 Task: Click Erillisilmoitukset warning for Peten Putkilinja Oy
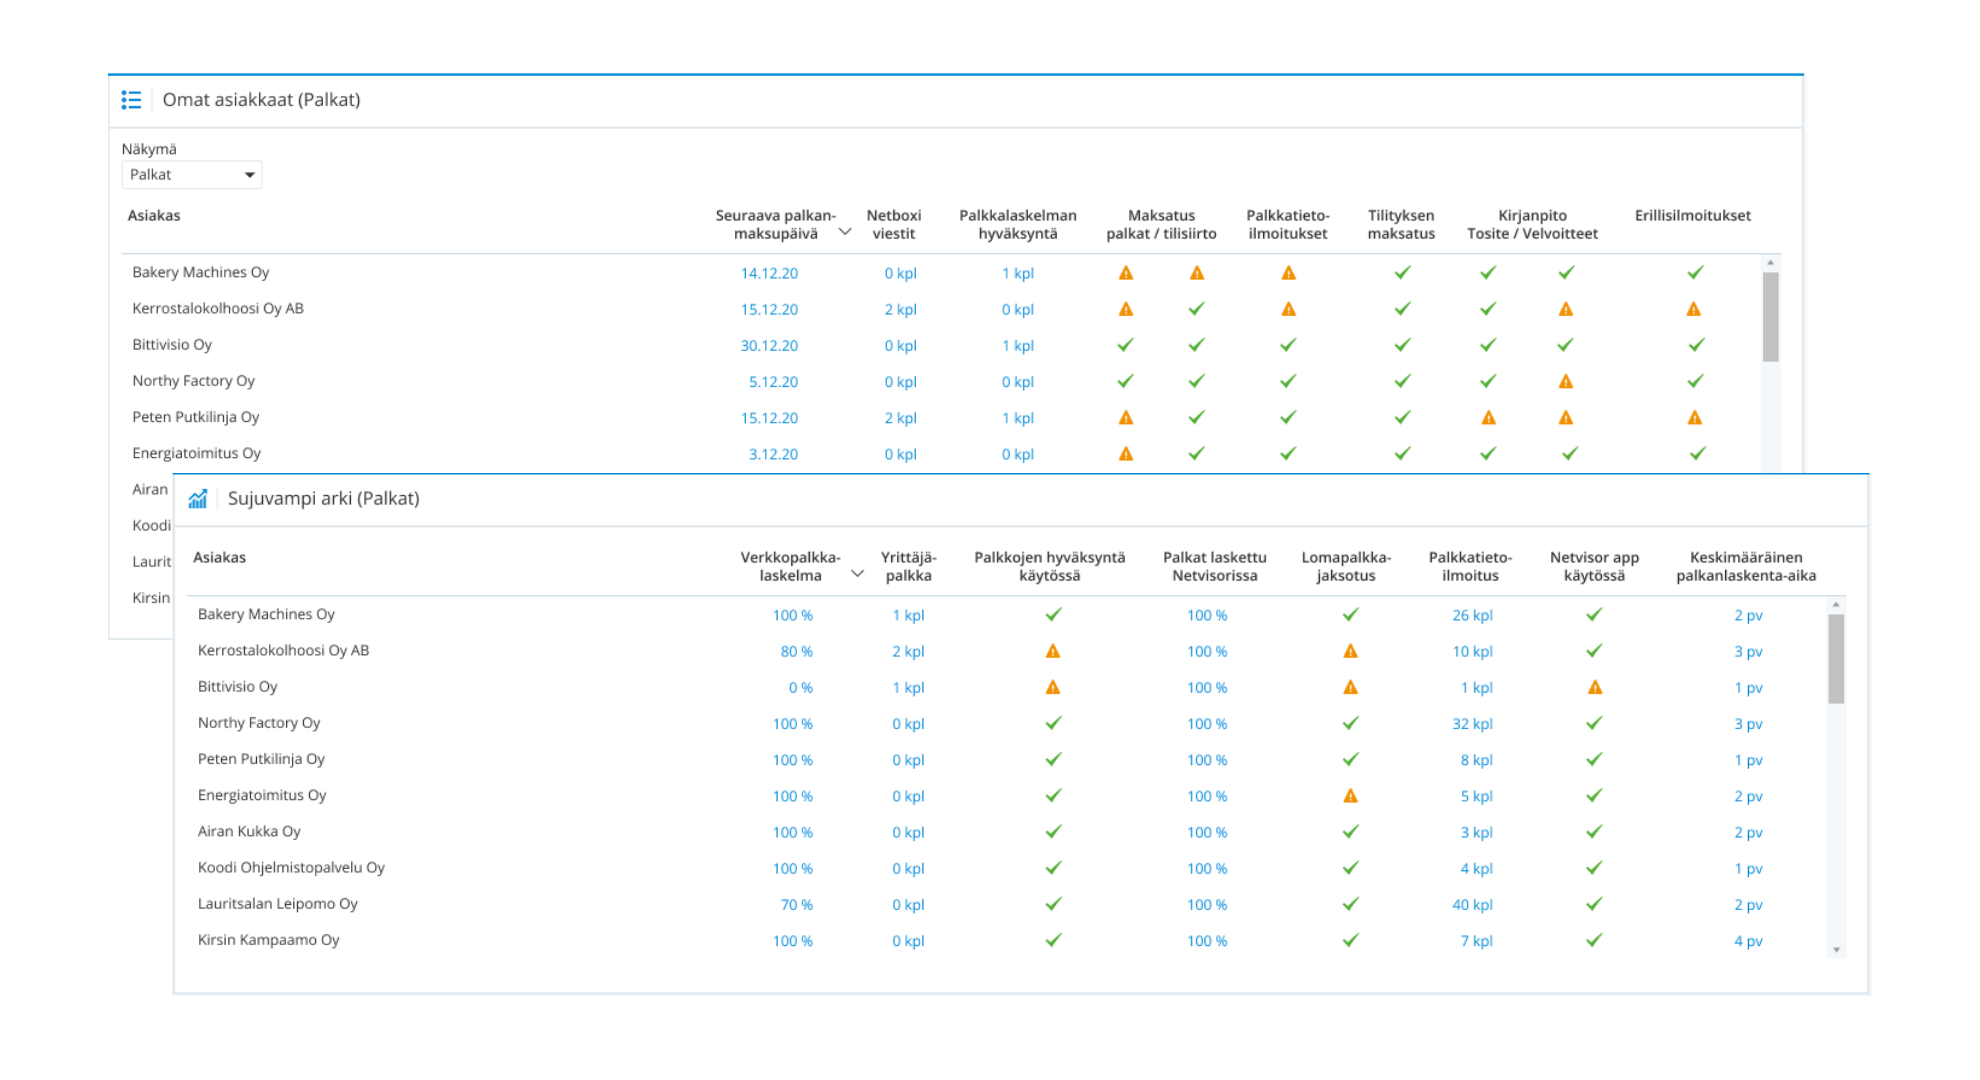pyautogui.click(x=1694, y=418)
